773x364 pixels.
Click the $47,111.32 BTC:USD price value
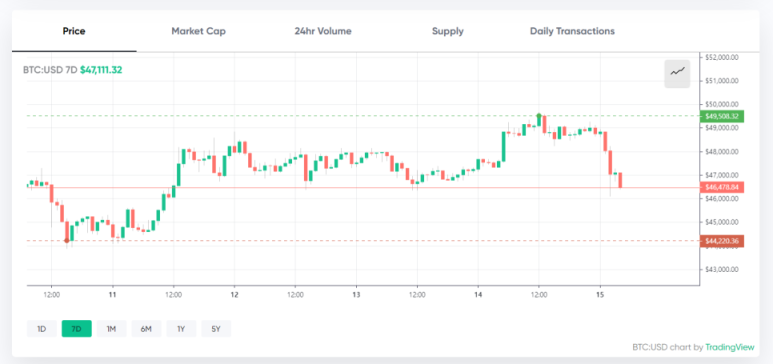pos(101,70)
